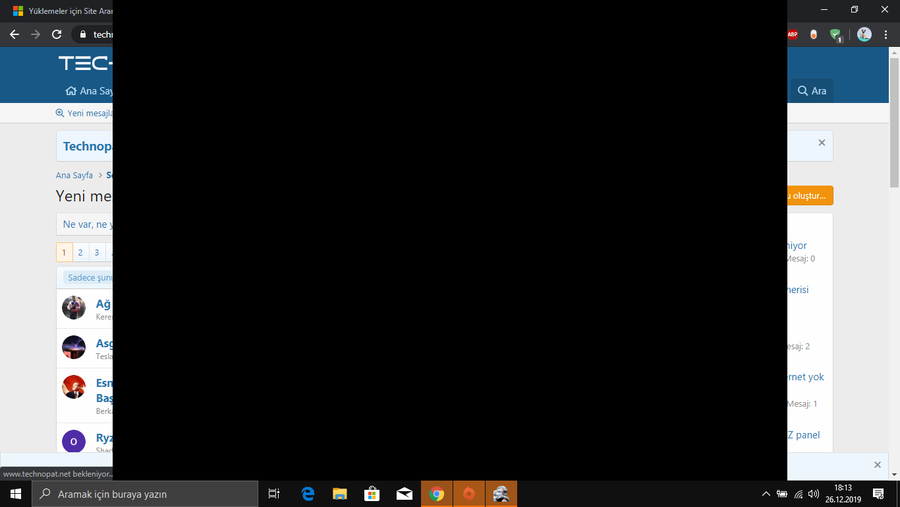Open the Mail app from the taskbar

(x=404, y=494)
